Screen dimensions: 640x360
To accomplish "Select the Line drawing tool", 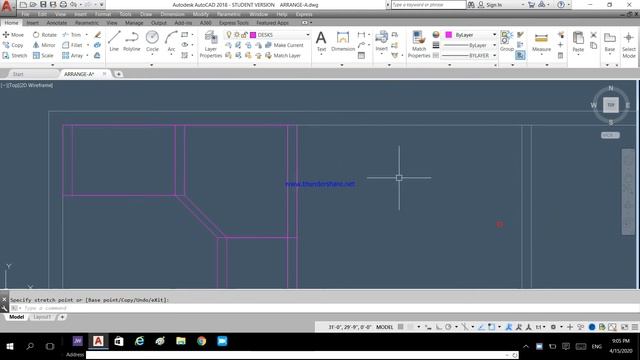I will click(x=114, y=41).
